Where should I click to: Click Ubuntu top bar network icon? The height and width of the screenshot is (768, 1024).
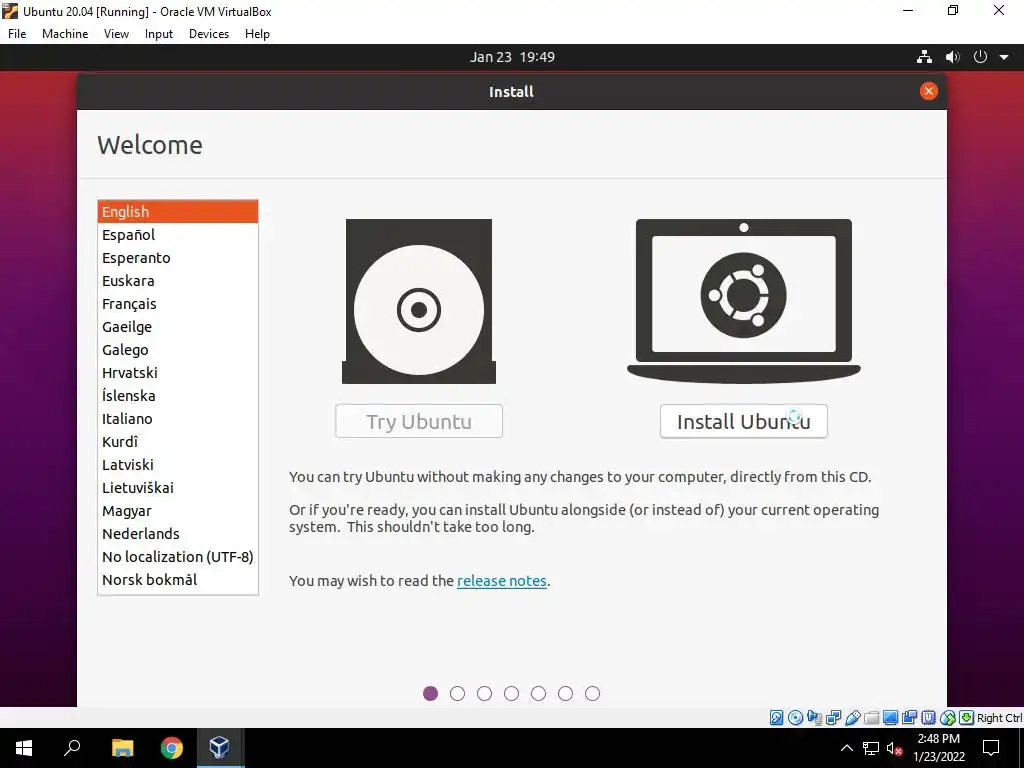924,57
